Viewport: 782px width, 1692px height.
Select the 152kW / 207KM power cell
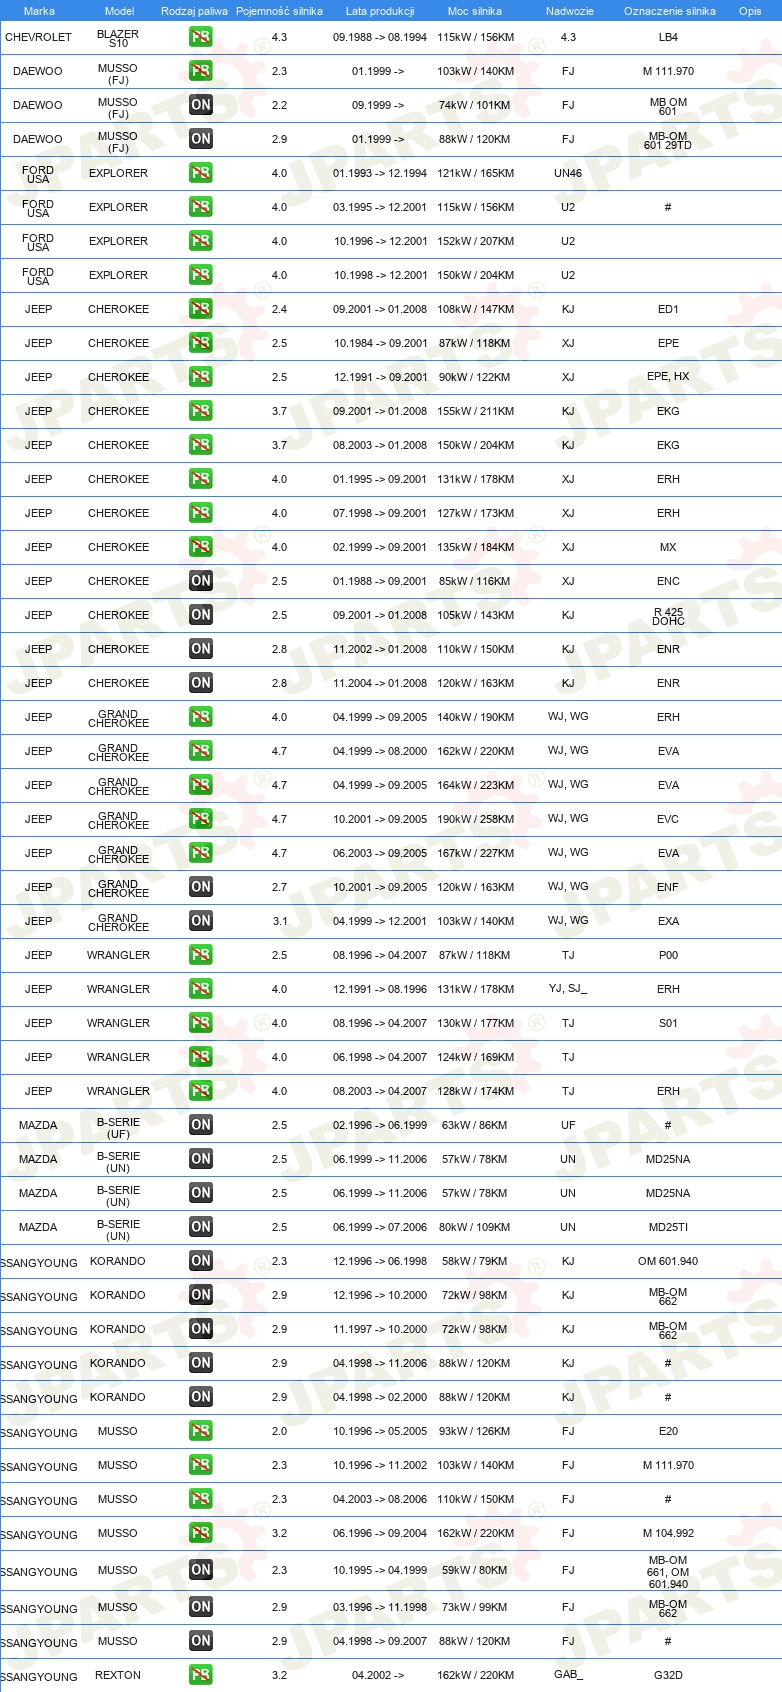coord(476,241)
